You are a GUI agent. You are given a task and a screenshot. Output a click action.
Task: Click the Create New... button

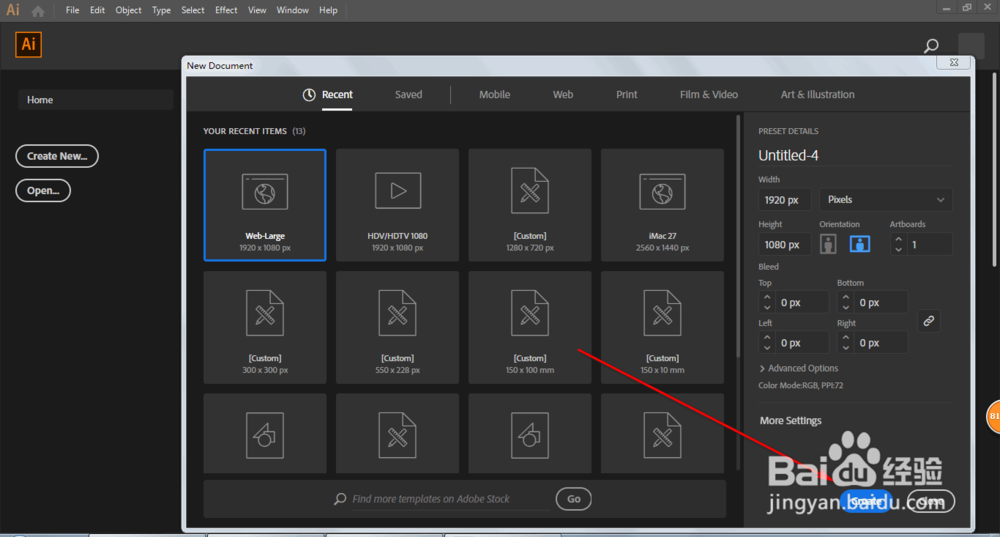point(57,156)
